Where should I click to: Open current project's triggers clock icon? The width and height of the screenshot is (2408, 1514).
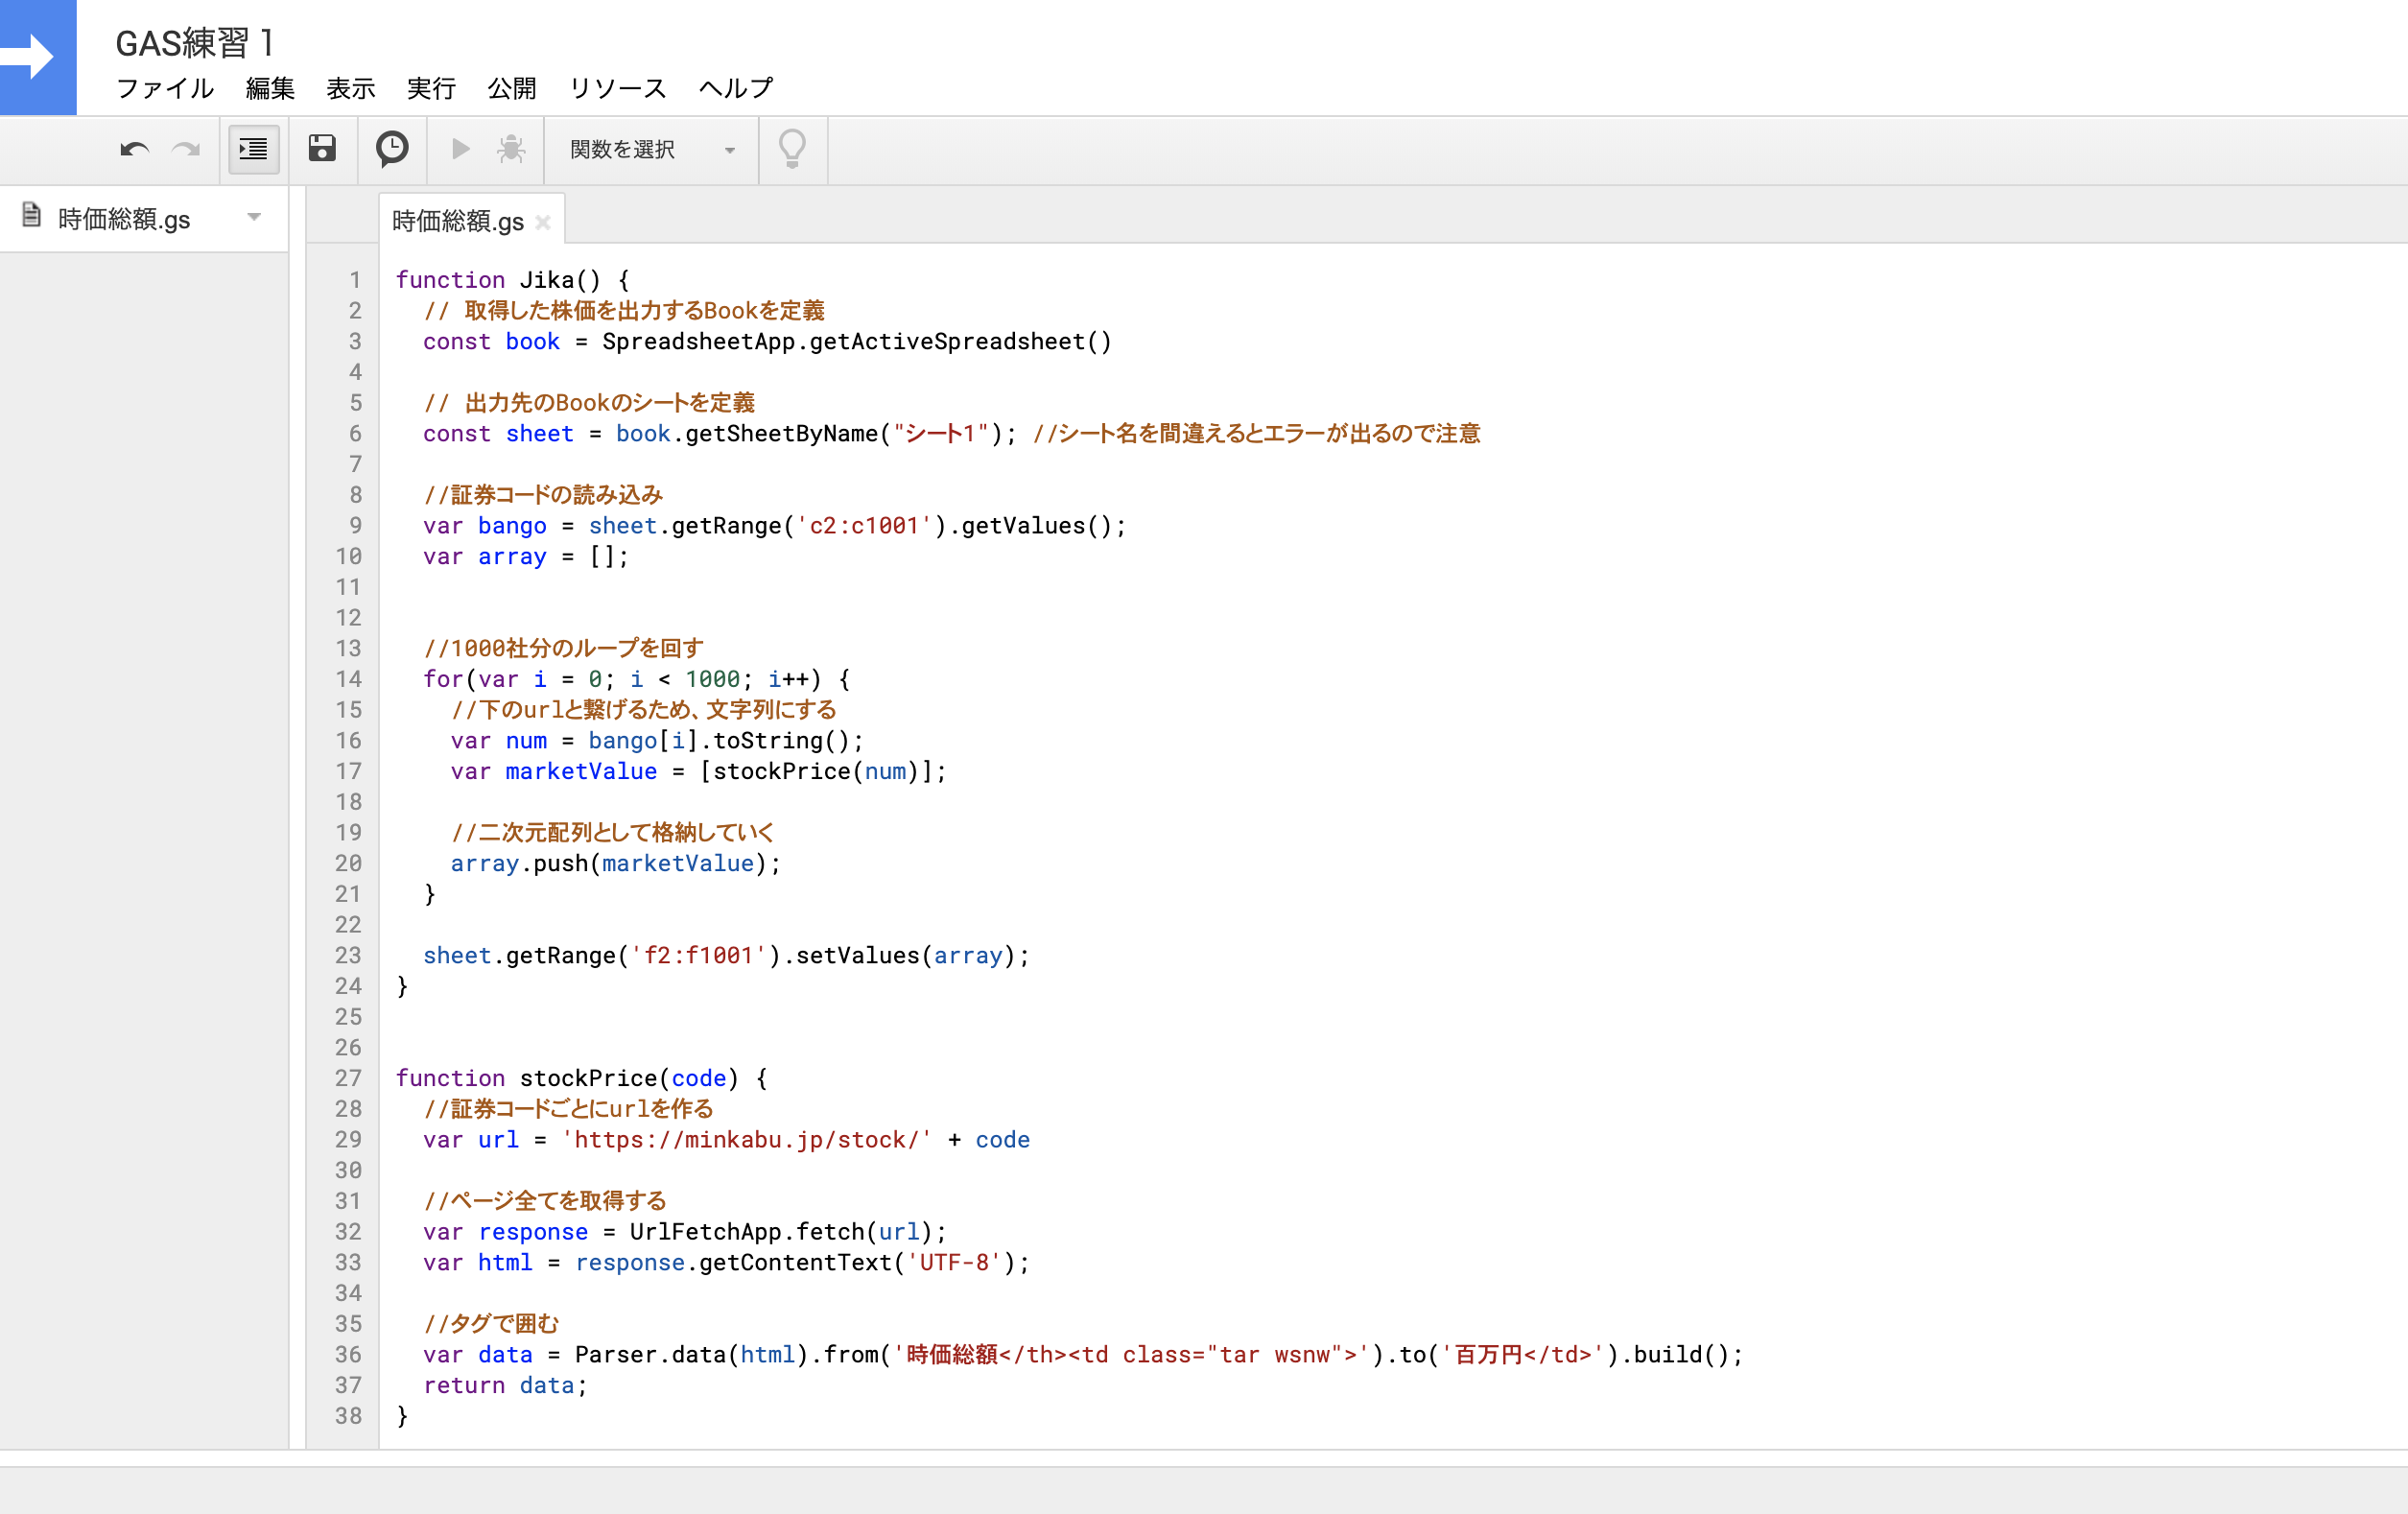(x=392, y=149)
